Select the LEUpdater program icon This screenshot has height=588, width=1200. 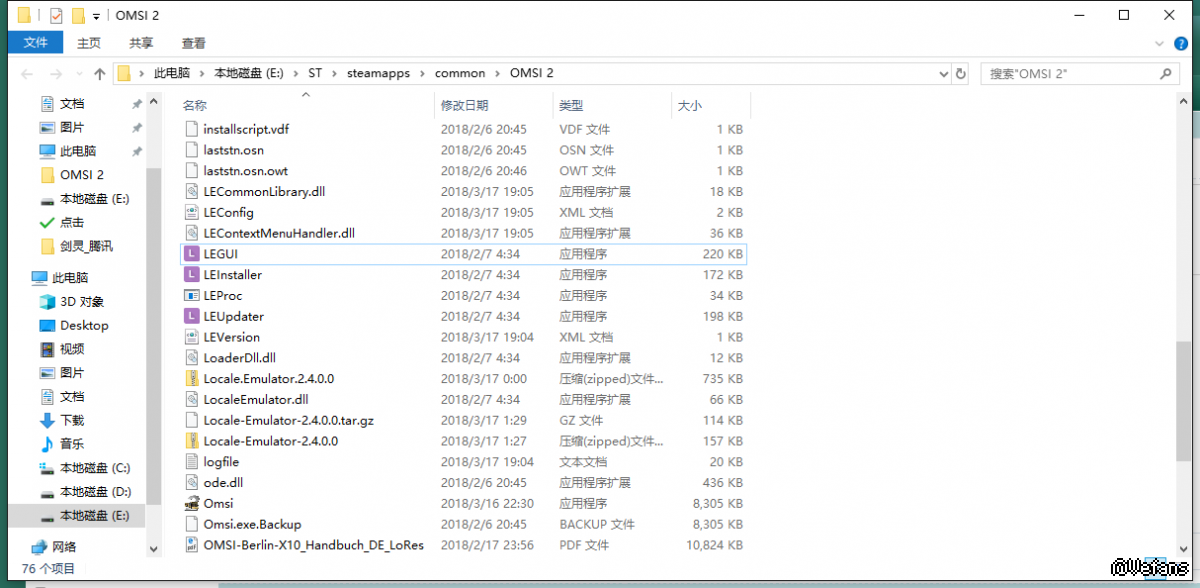(x=194, y=316)
